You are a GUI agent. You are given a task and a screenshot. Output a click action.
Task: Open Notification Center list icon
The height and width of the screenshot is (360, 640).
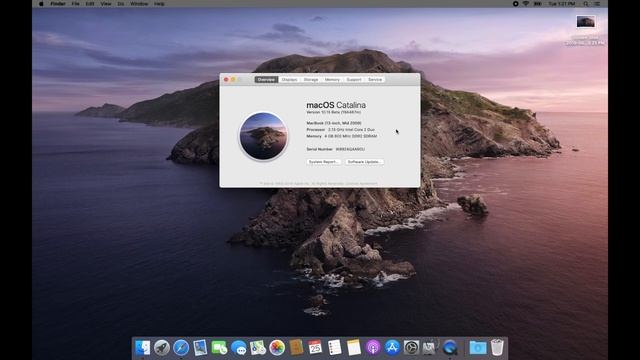pos(597,4)
